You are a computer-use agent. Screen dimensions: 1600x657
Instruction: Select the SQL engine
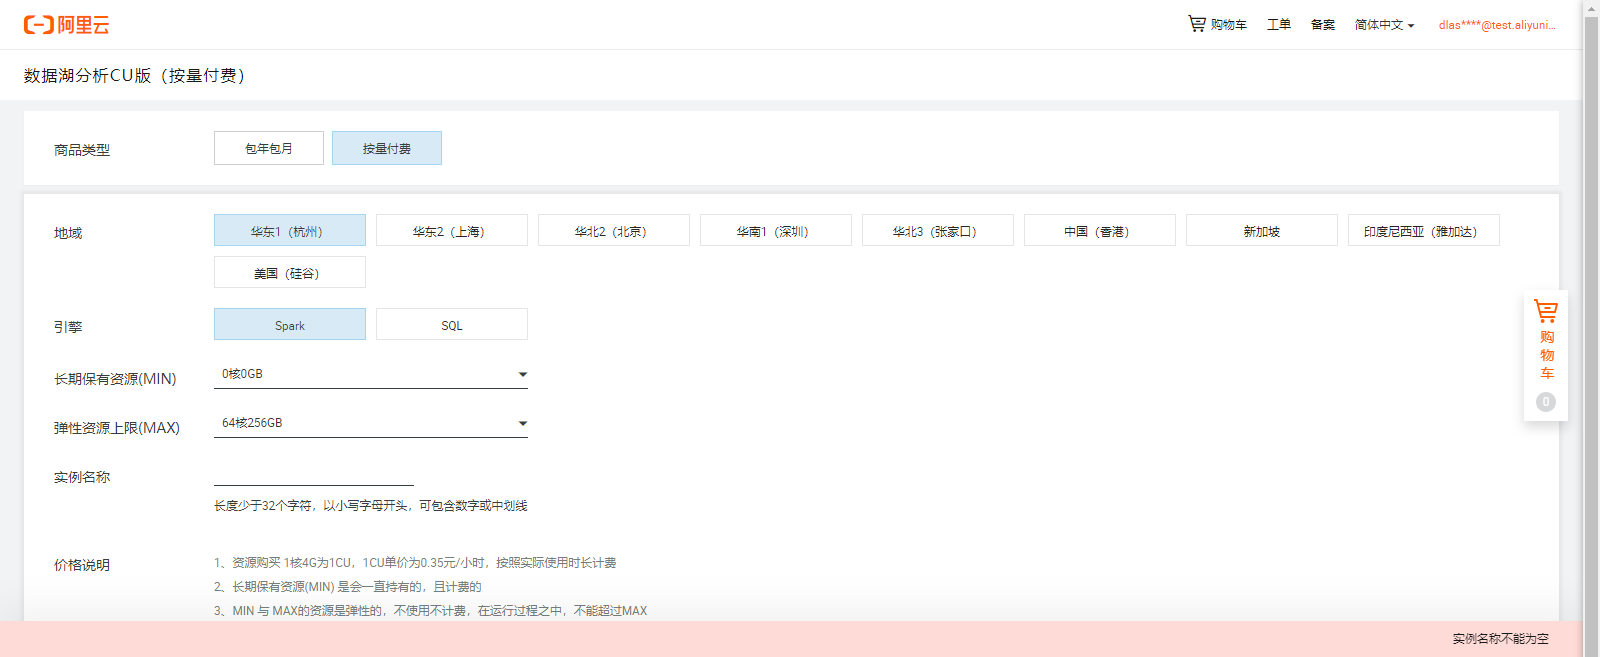pyautogui.click(x=452, y=325)
